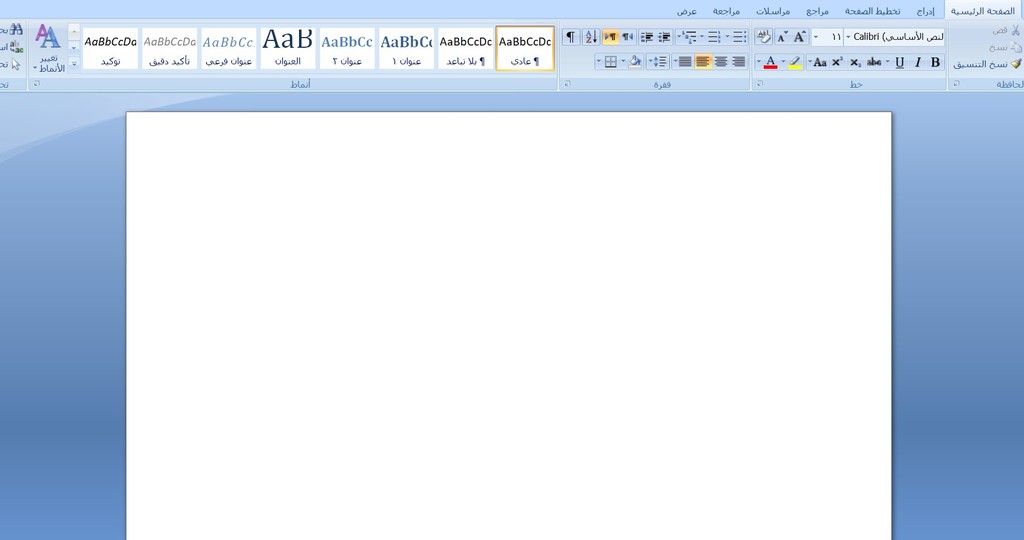Toggle Italic text formatting

point(917,62)
